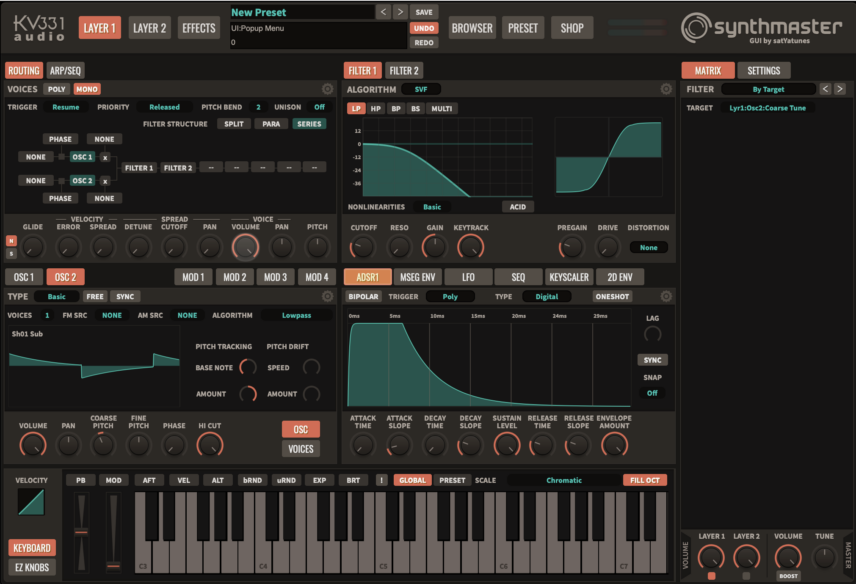
Task: Select HP filter type
Action: [x=376, y=109]
